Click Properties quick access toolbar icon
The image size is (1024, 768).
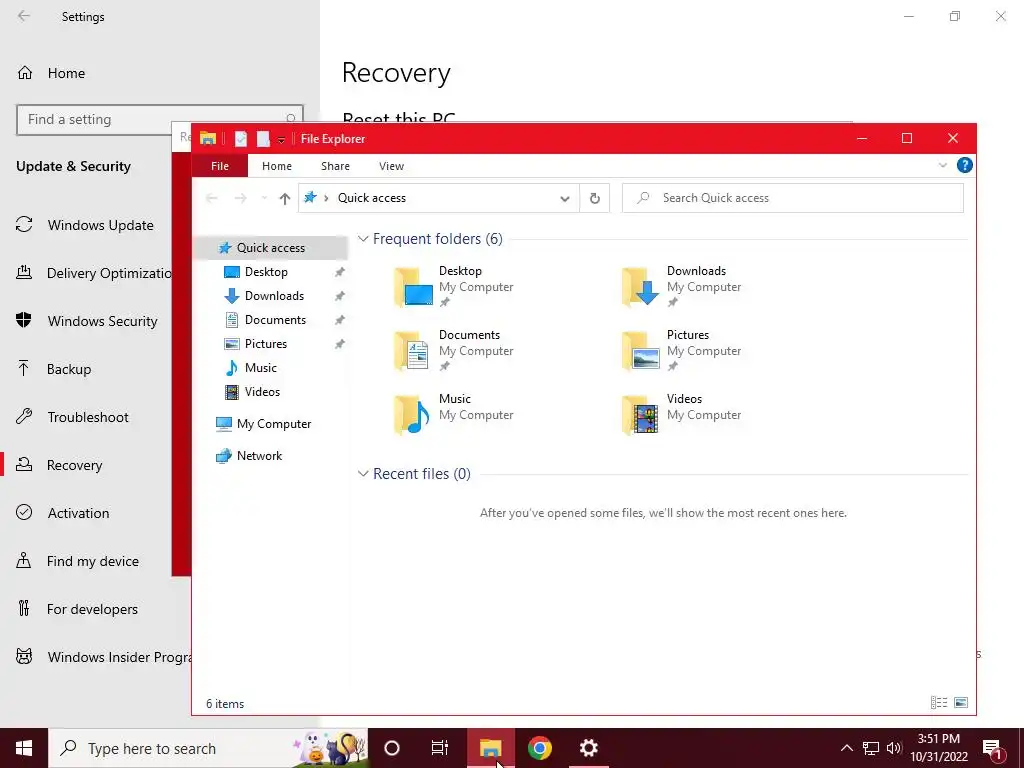(241, 138)
